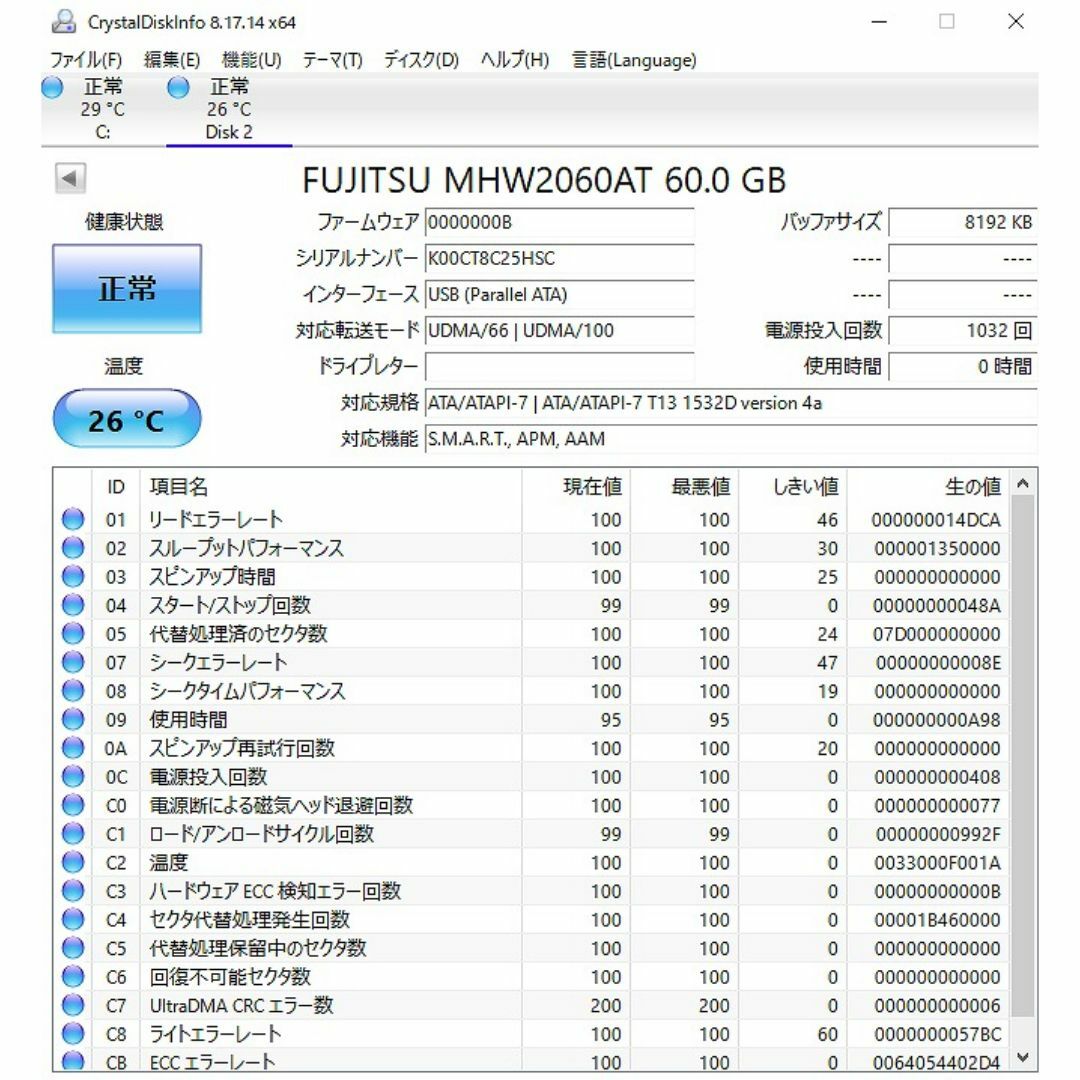Click the empty ドライブレター field
Image resolution: width=1080 pixels, height=1080 pixels.
click(x=559, y=366)
